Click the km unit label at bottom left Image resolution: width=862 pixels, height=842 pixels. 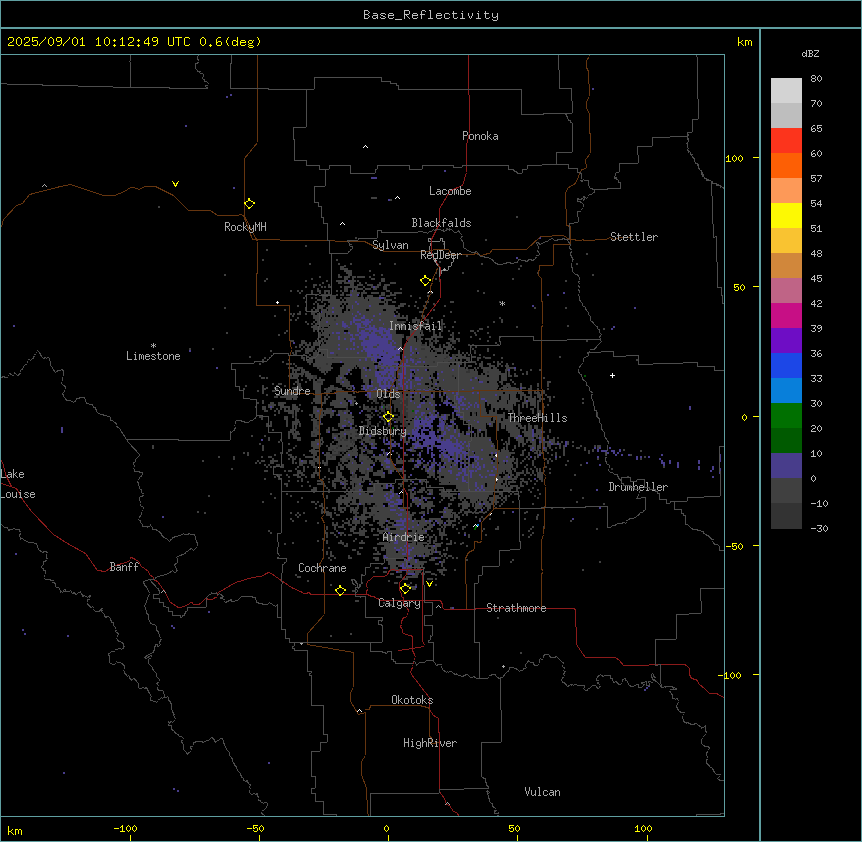coord(15,830)
